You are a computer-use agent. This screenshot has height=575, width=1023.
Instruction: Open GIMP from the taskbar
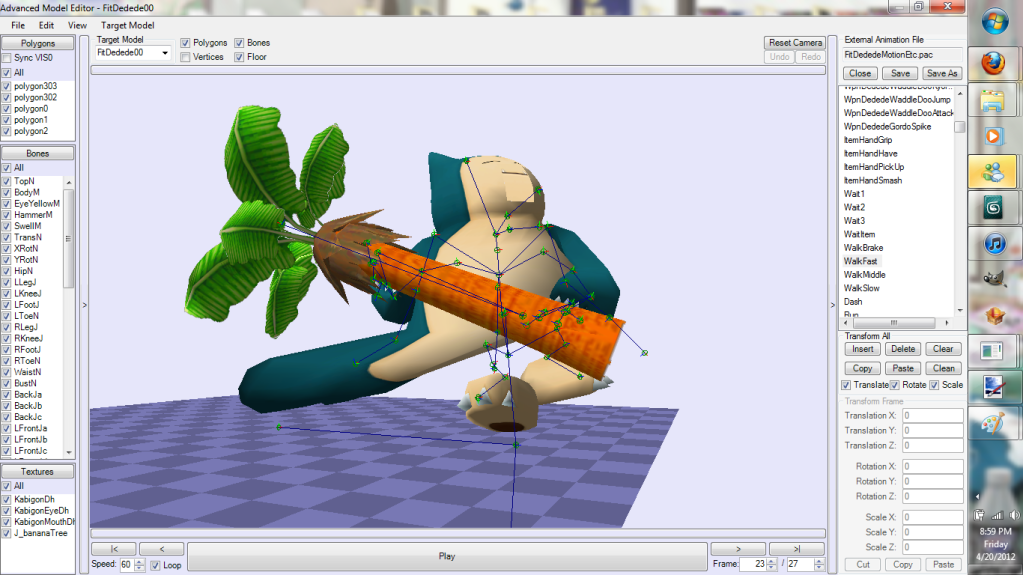tap(993, 281)
